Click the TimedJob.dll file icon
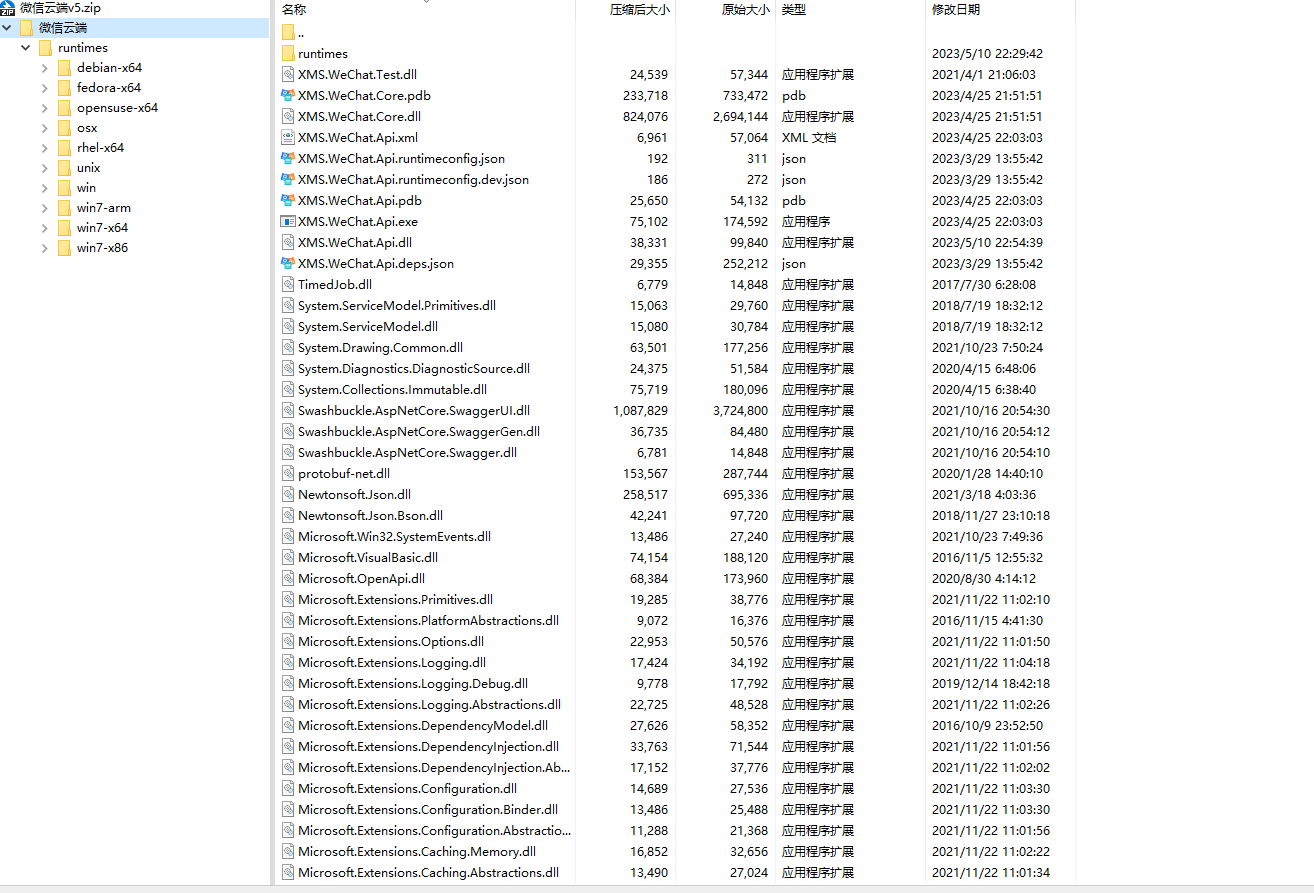1314x893 pixels. (x=288, y=285)
